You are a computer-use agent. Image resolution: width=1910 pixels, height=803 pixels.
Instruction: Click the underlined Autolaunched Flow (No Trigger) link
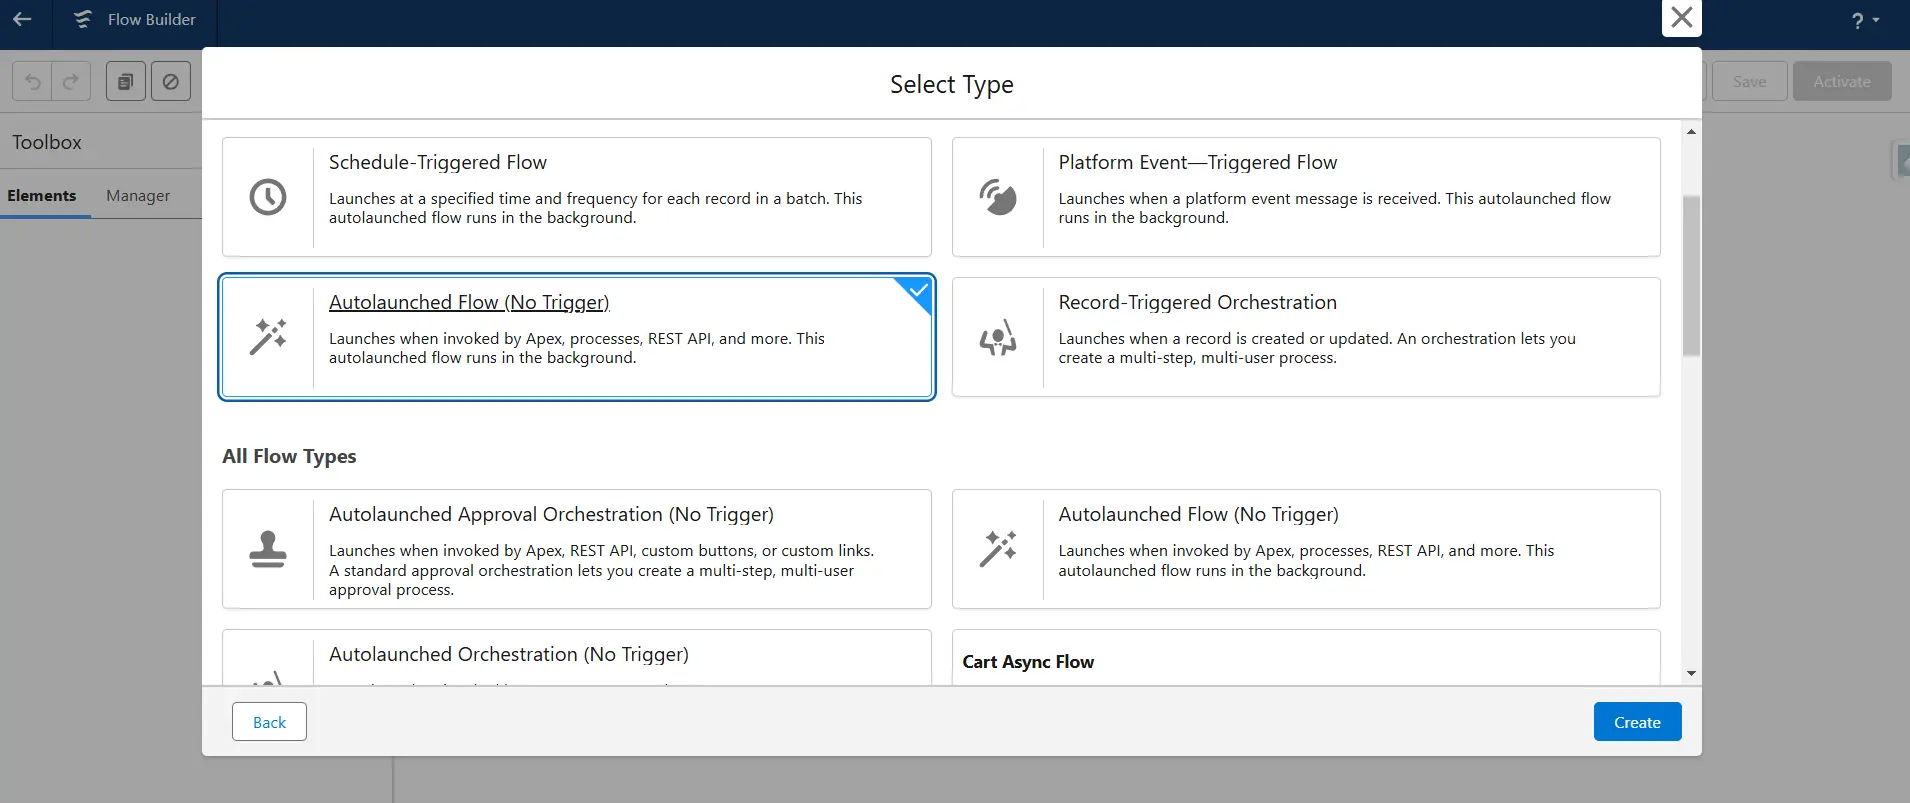[469, 302]
